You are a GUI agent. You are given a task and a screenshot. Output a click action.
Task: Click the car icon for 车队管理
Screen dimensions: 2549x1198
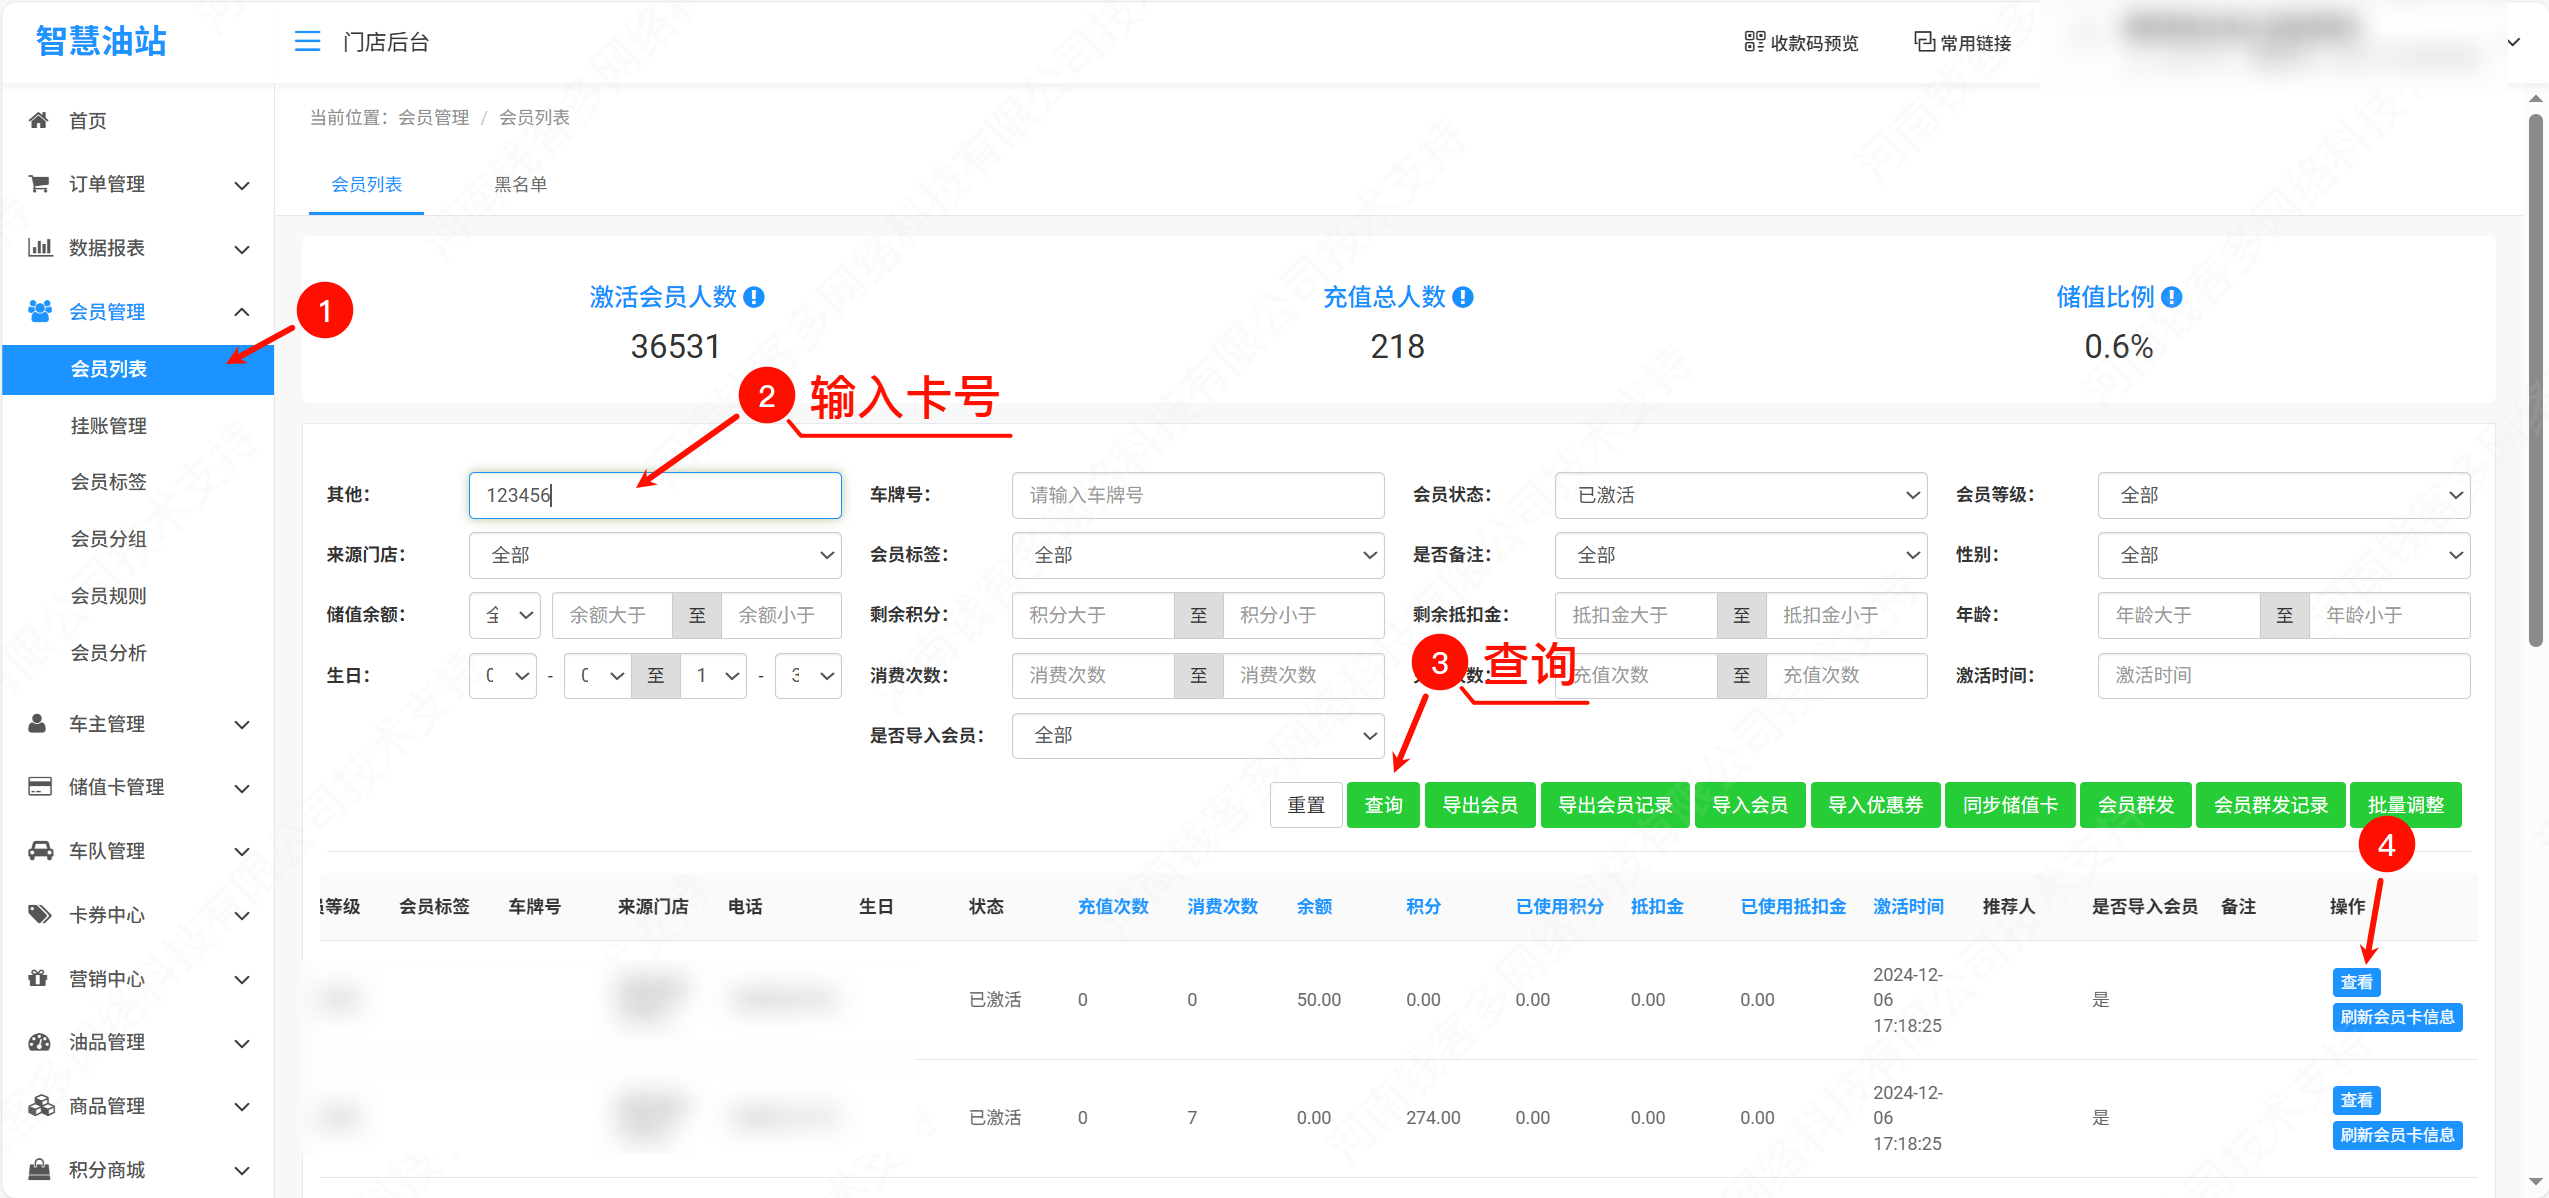point(40,851)
